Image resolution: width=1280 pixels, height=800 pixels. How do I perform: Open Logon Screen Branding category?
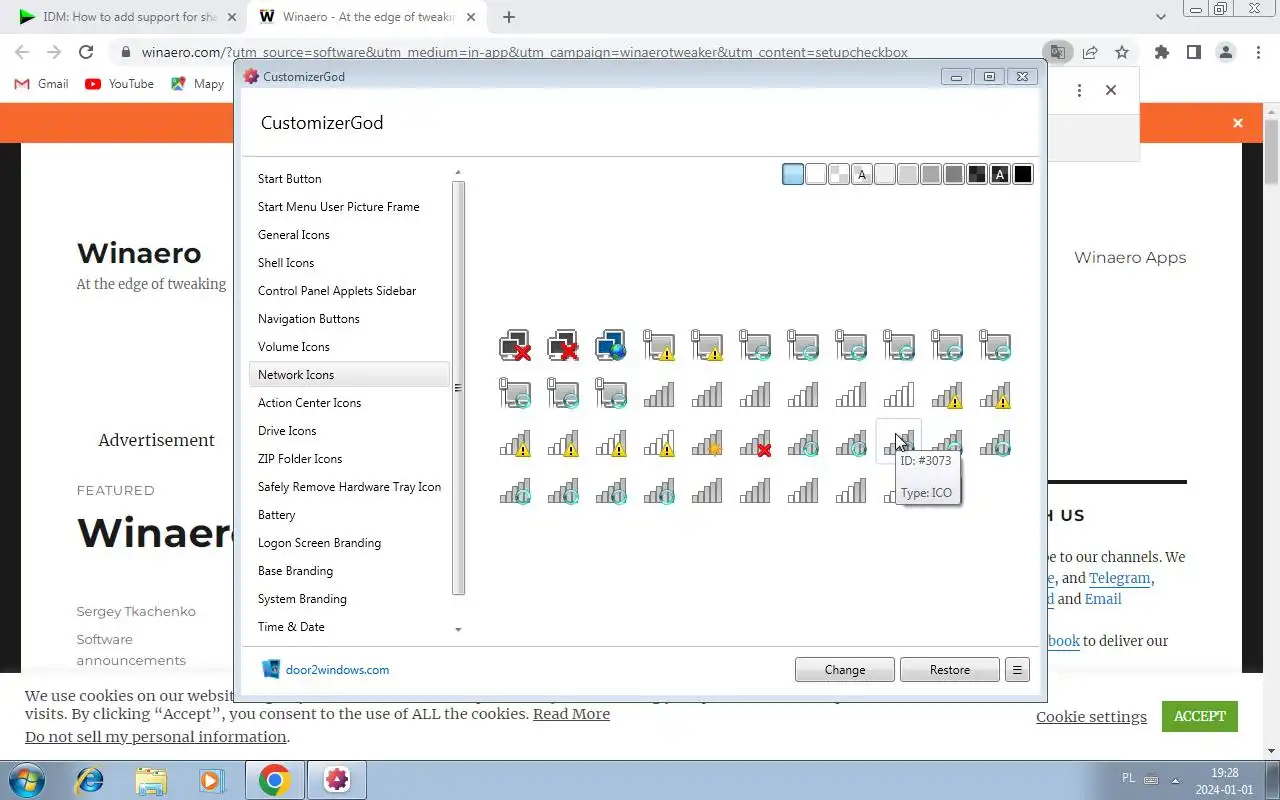pos(349,543)
